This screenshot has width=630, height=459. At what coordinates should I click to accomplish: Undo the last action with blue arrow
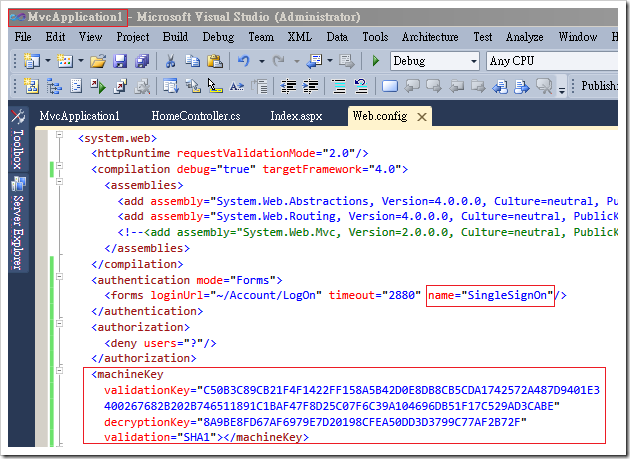(243, 61)
